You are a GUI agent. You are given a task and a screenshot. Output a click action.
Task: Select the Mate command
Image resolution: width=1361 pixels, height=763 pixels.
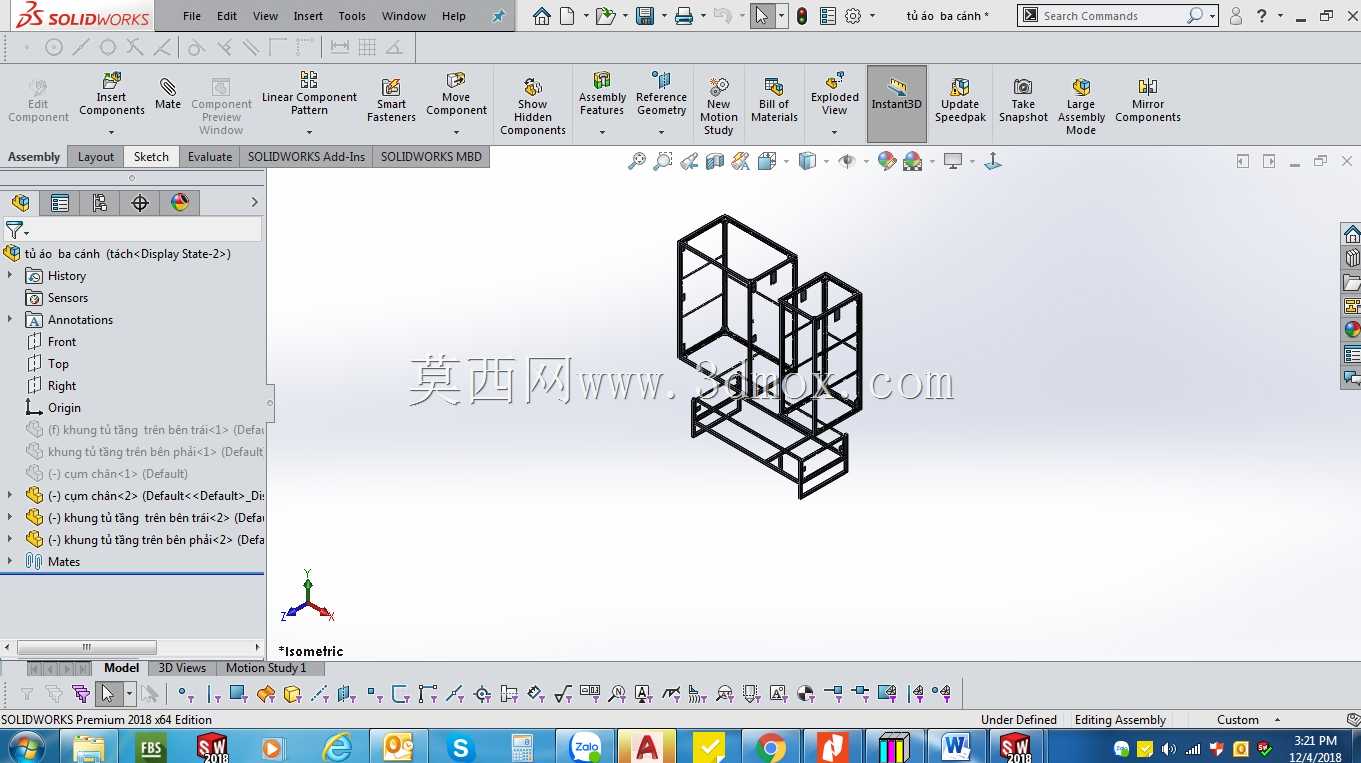point(168,92)
